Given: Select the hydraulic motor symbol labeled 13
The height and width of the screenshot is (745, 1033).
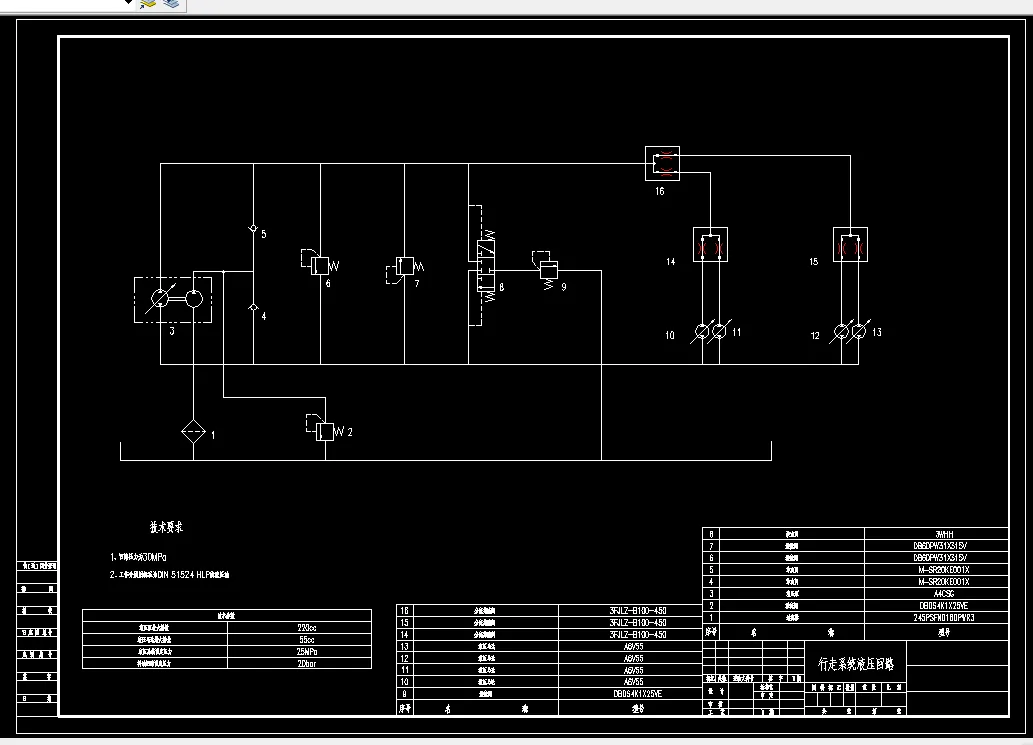Looking at the screenshot, I should 859,331.
